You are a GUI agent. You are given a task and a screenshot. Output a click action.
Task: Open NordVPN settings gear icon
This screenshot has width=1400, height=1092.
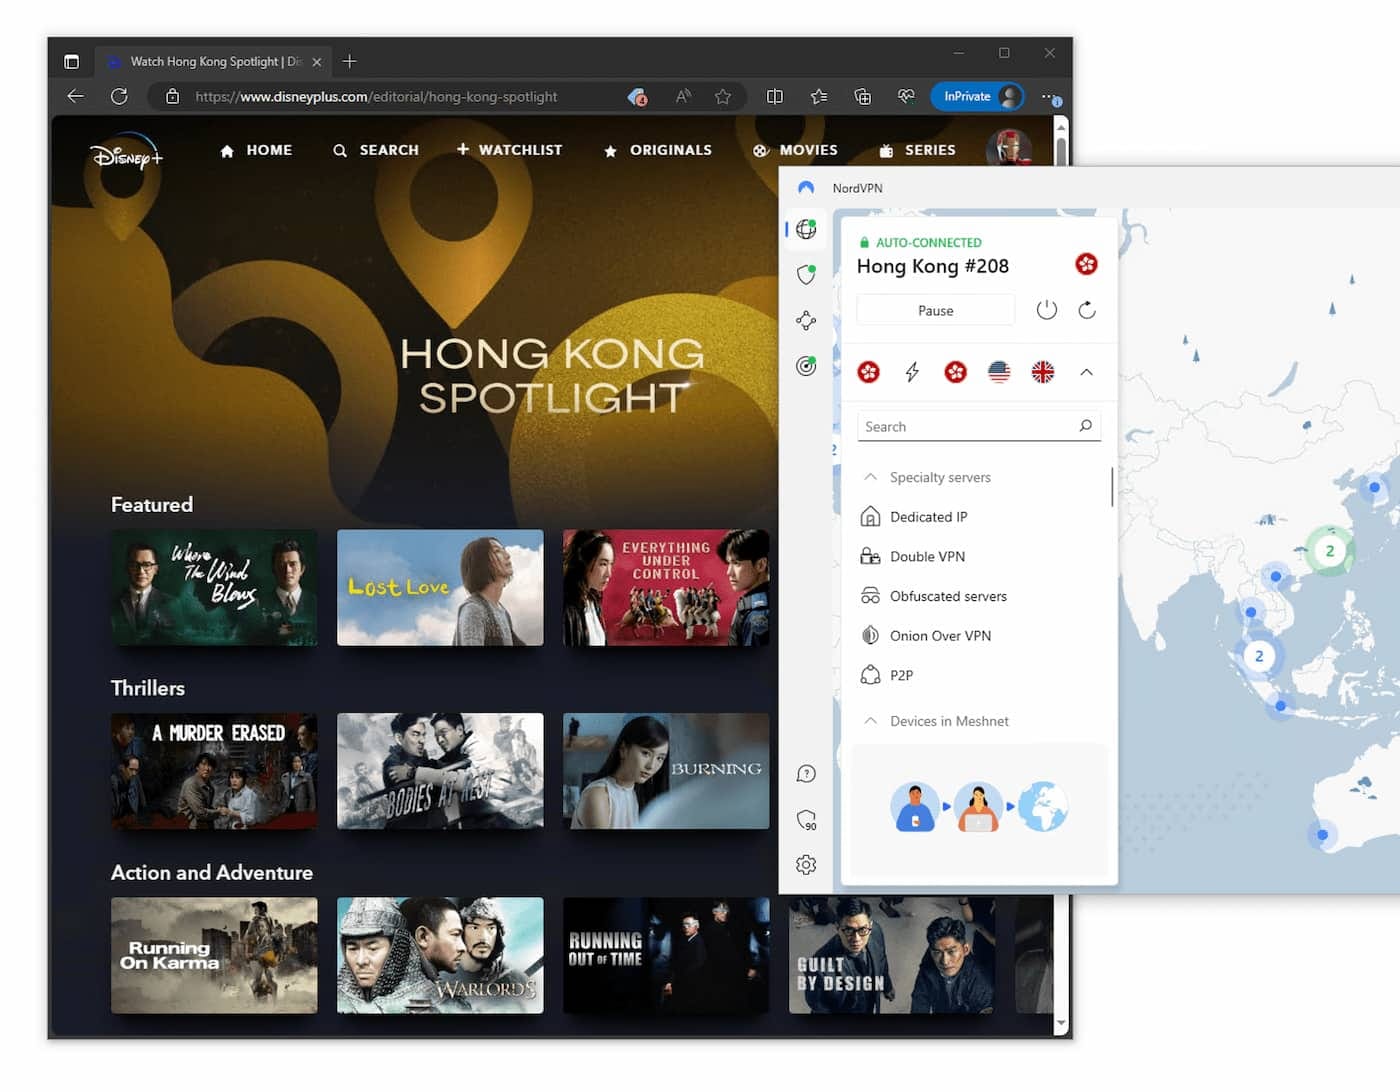pyautogui.click(x=806, y=865)
